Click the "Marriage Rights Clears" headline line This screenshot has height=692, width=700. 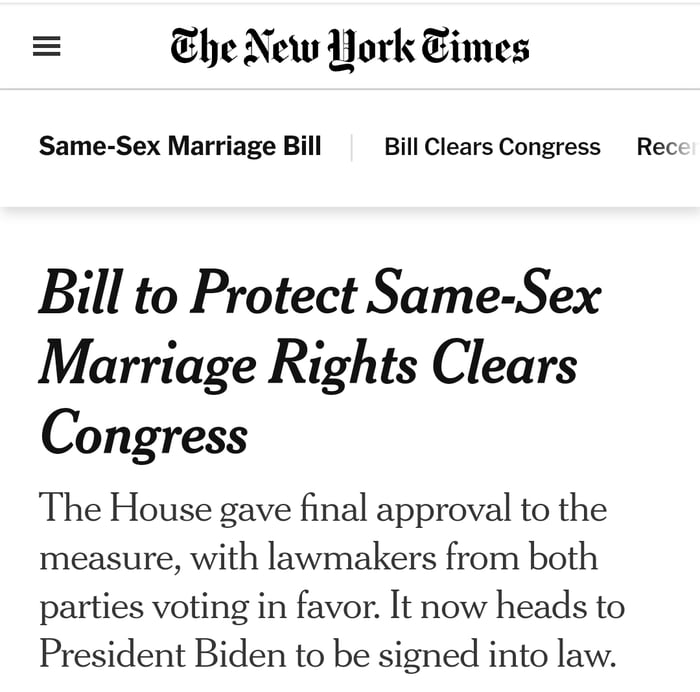(x=308, y=365)
